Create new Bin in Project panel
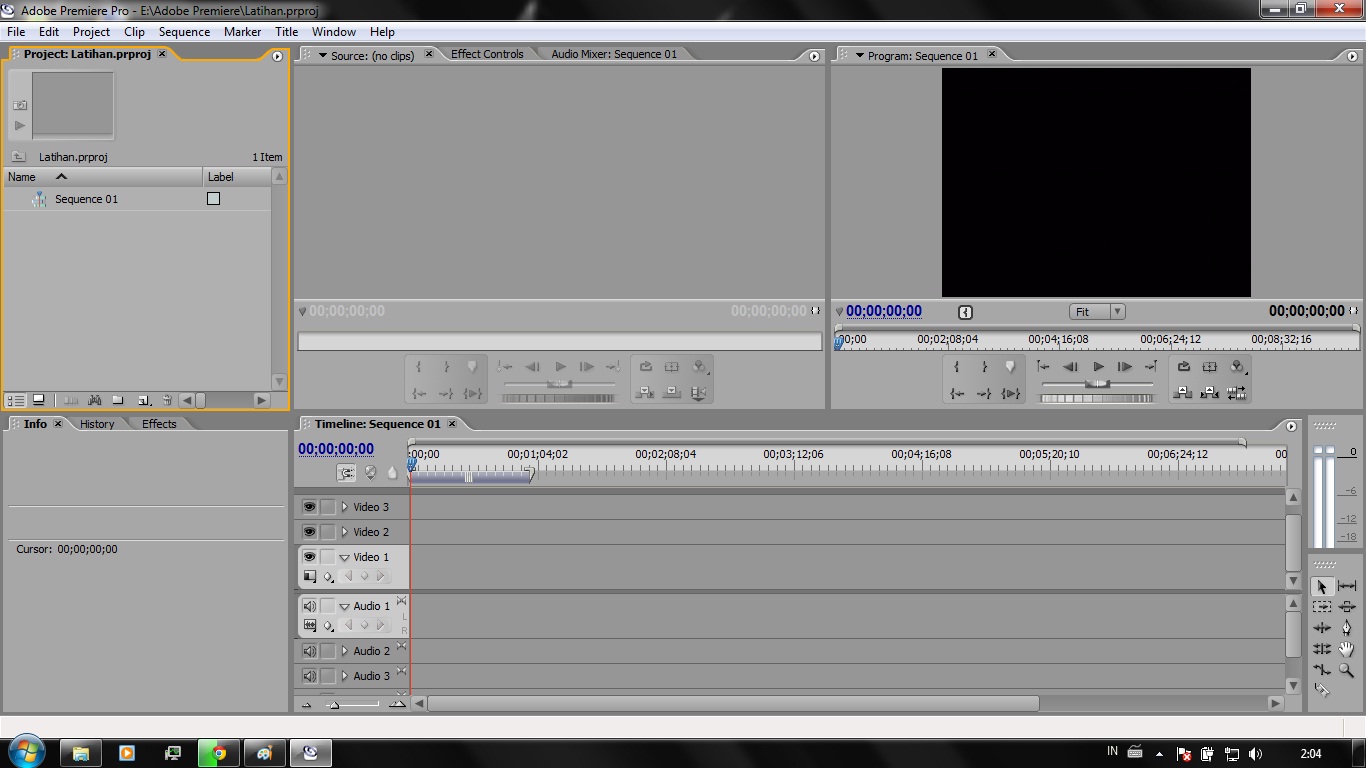This screenshot has width=1366, height=768. point(117,400)
